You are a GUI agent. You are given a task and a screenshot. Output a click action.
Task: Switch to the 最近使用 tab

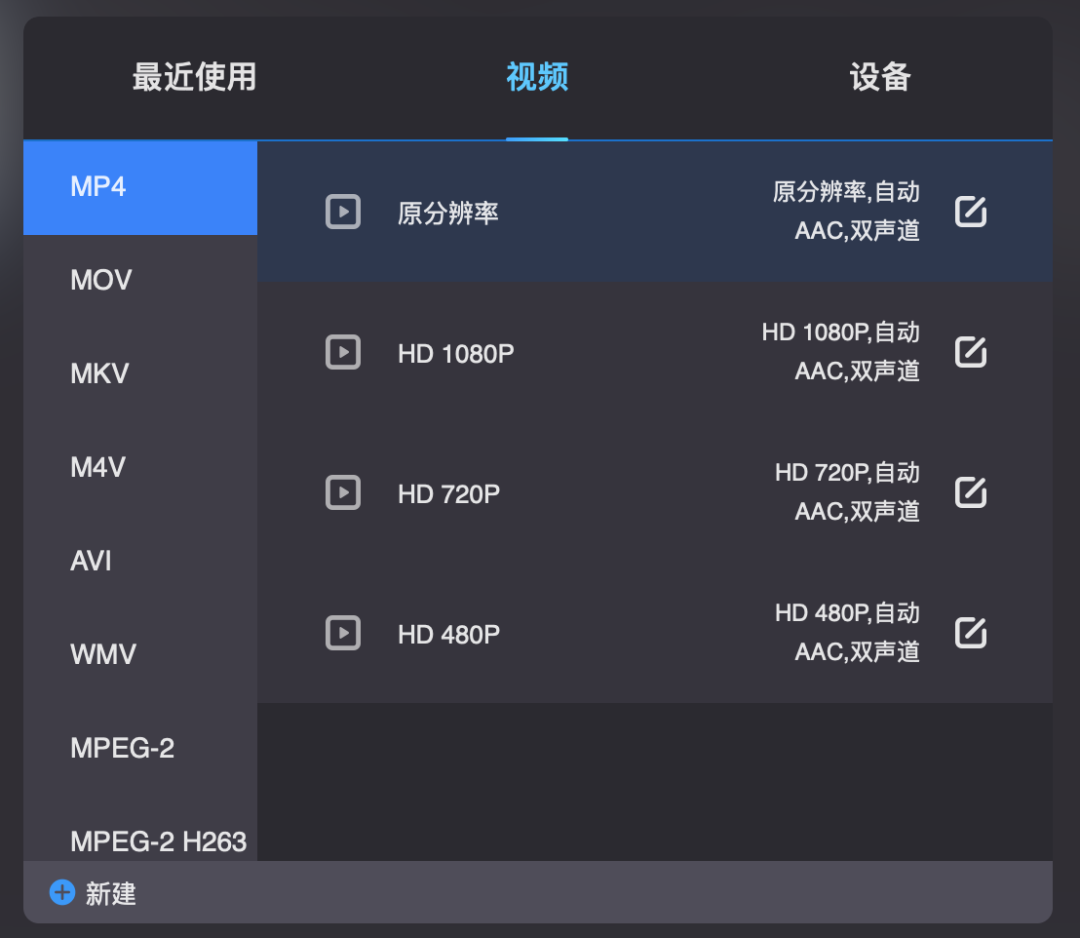click(194, 77)
